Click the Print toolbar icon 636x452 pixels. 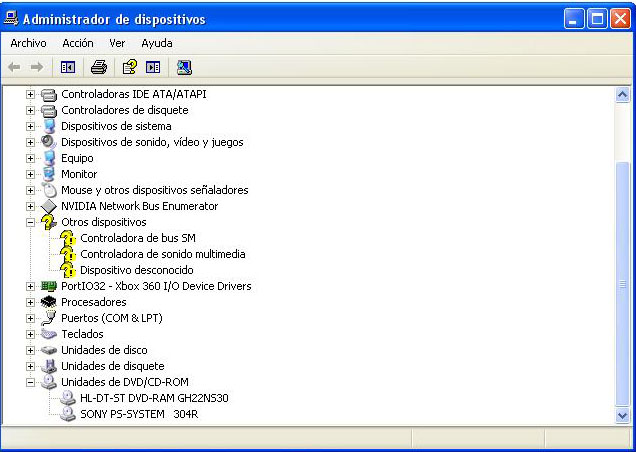pyautogui.click(x=99, y=67)
